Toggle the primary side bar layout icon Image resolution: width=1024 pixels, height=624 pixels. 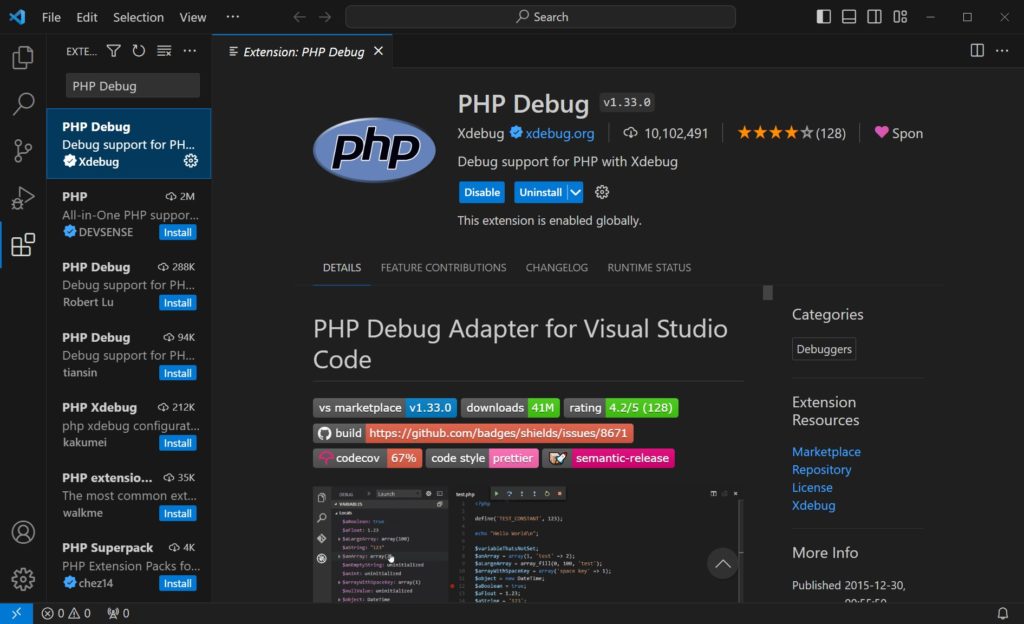[824, 17]
